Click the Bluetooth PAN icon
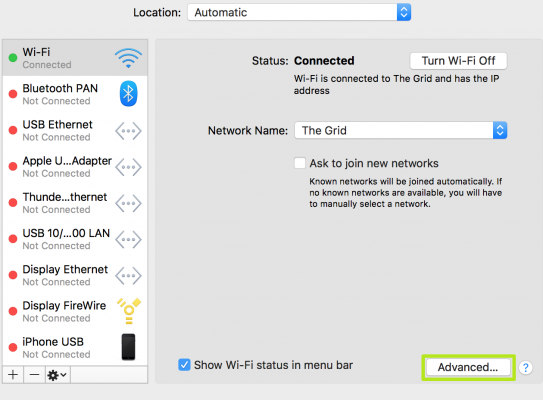 pyautogui.click(x=128, y=94)
